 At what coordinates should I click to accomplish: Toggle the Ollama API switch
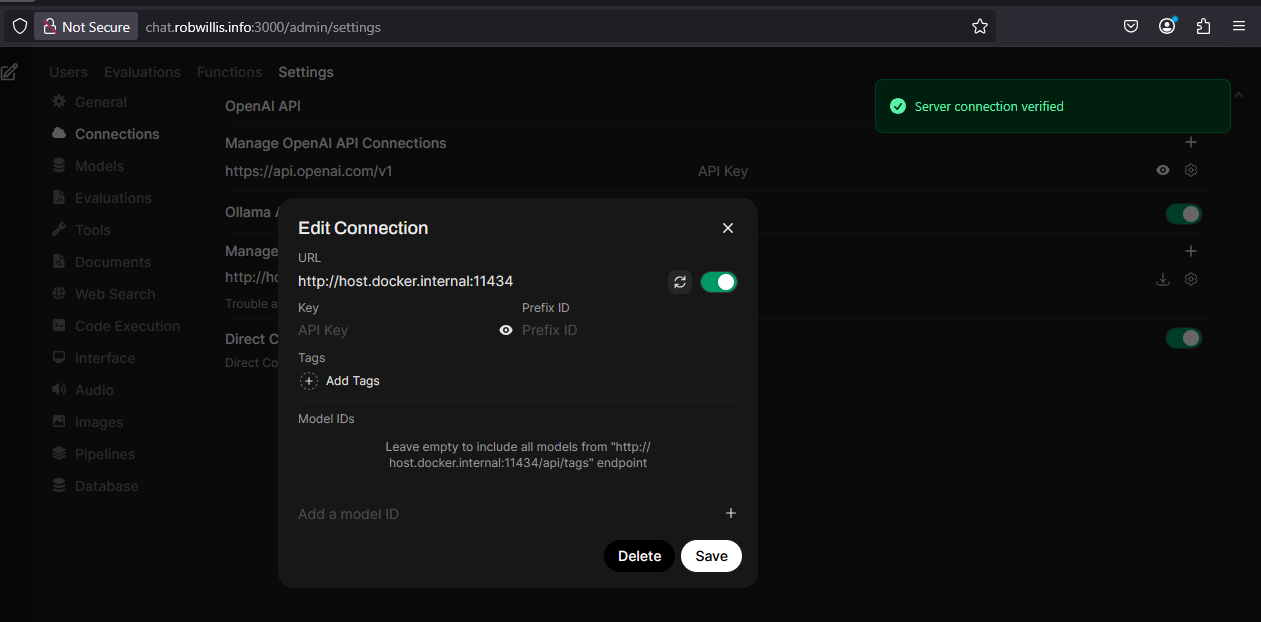tap(1184, 214)
